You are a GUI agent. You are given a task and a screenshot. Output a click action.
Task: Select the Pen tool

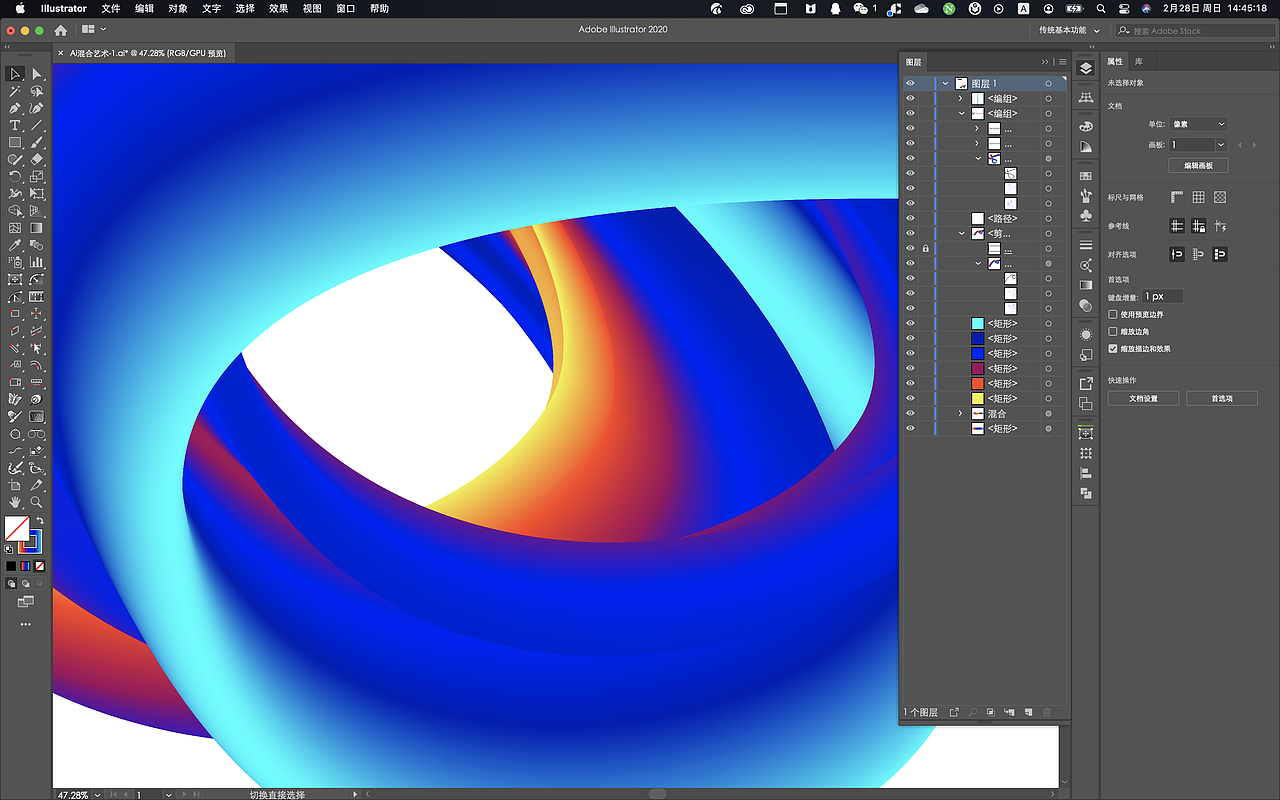[15, 108]
